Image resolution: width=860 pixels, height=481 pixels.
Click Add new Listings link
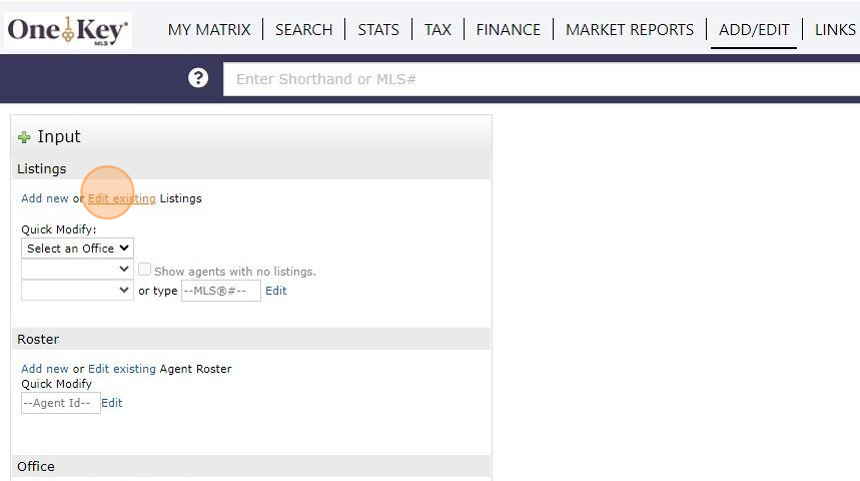click(x=45, y=199)
